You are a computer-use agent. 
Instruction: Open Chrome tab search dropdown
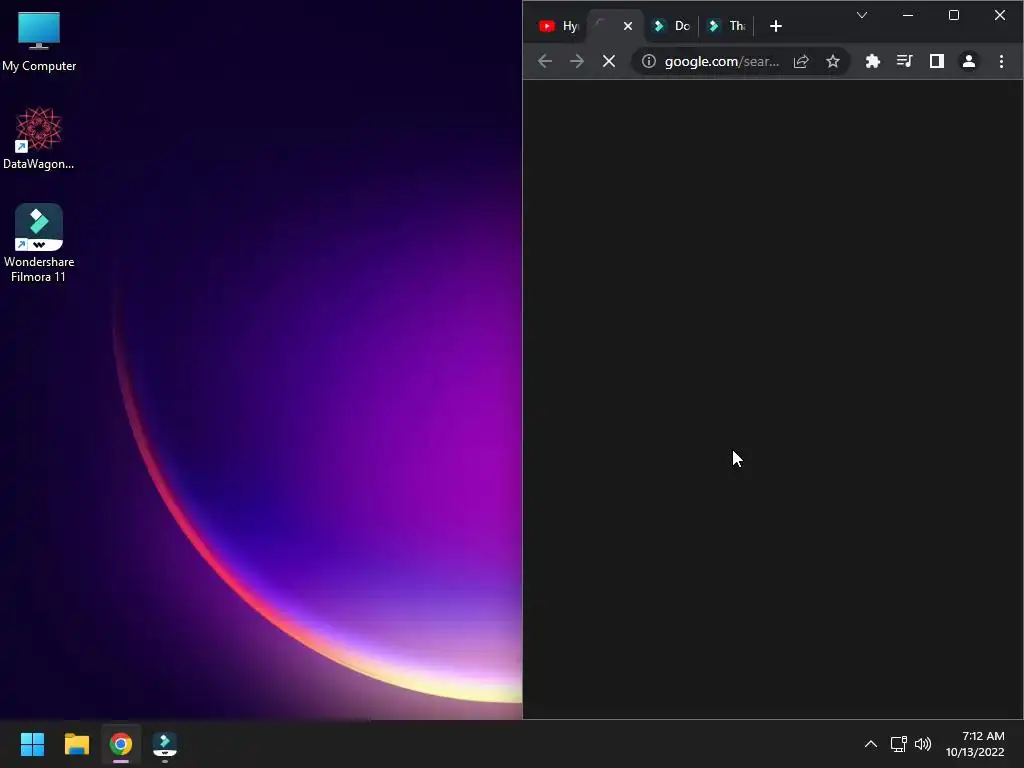862,15
